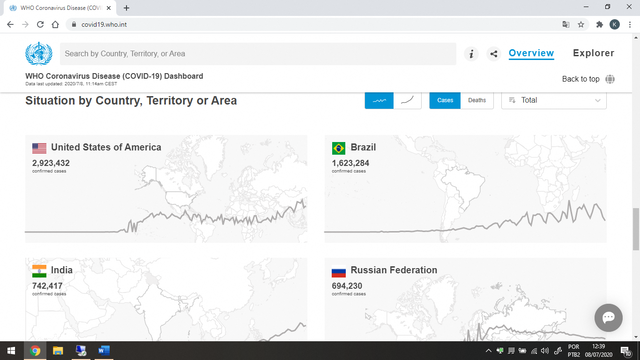Open the notification center icon
The image size is (640, 360).
coord(626,351)
